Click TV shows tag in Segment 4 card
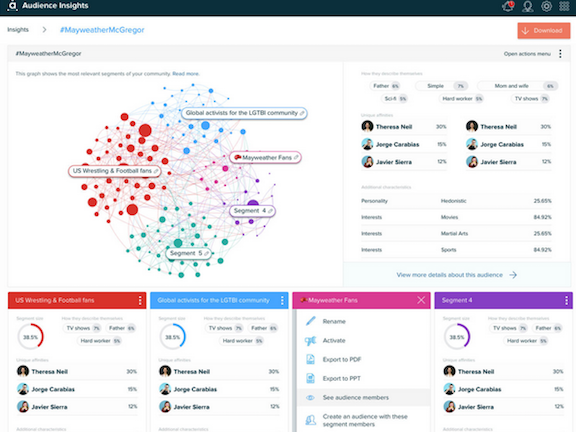Image resolution: width=576 pixels, height=432 pixels. [509, 328]
